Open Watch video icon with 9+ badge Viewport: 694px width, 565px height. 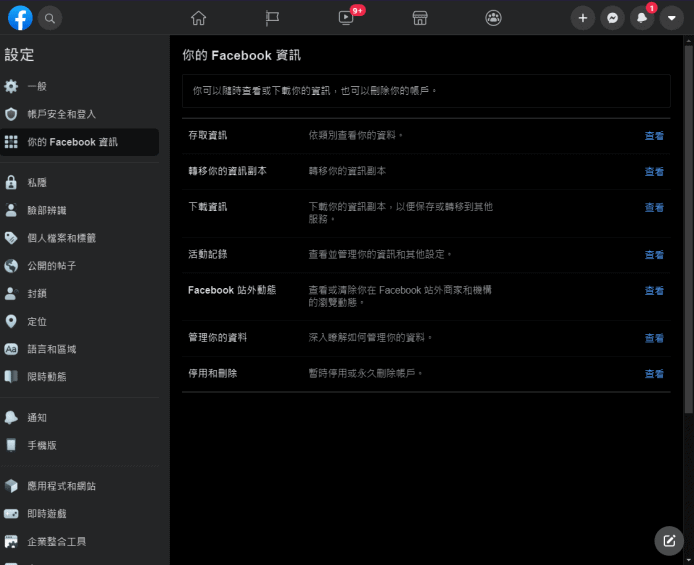[x=346, y=18]
